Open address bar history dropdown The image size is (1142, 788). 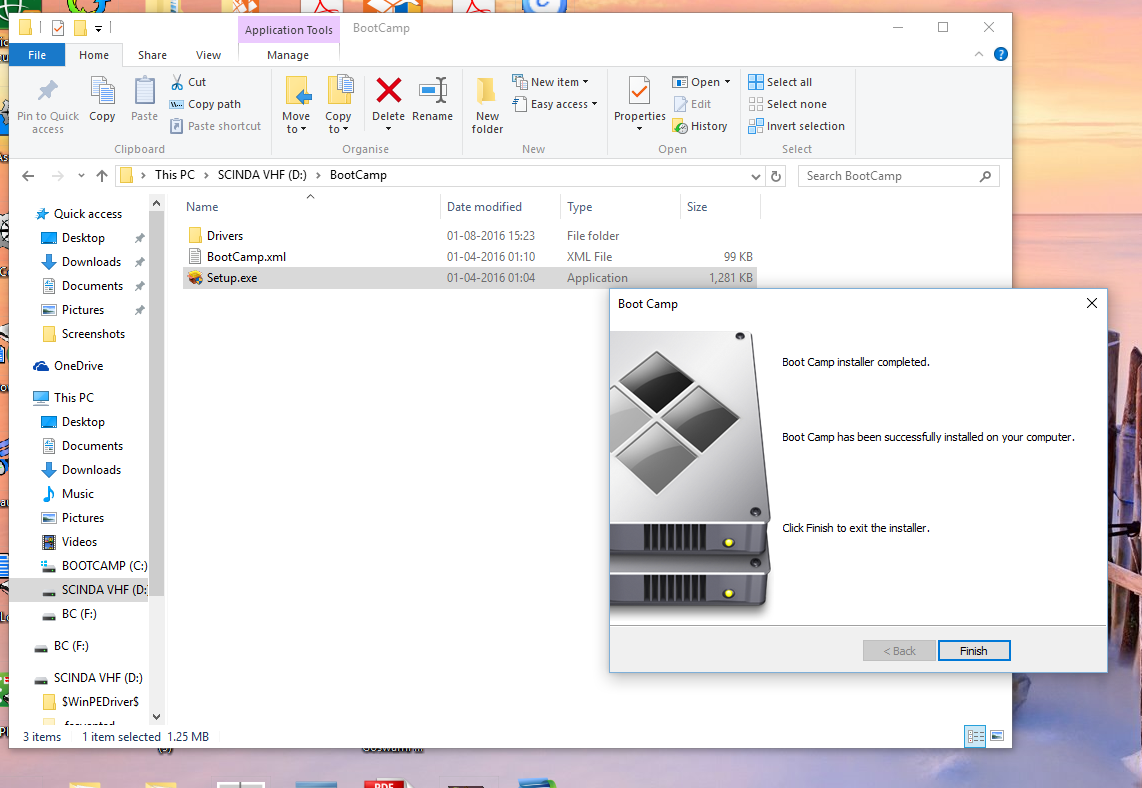coord(755,176)
